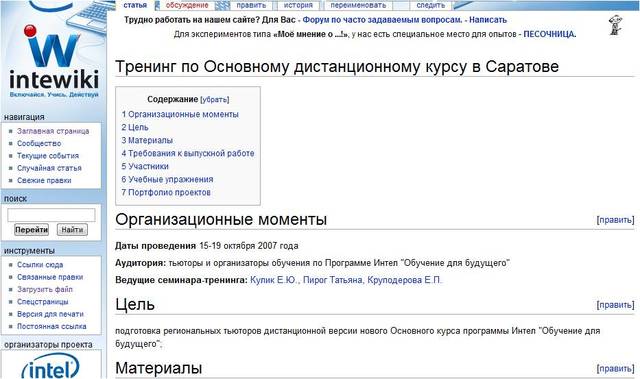The height and width of the screenshot is (379, 640).
Task: Open the править tab
Action: tap(251, 5)
